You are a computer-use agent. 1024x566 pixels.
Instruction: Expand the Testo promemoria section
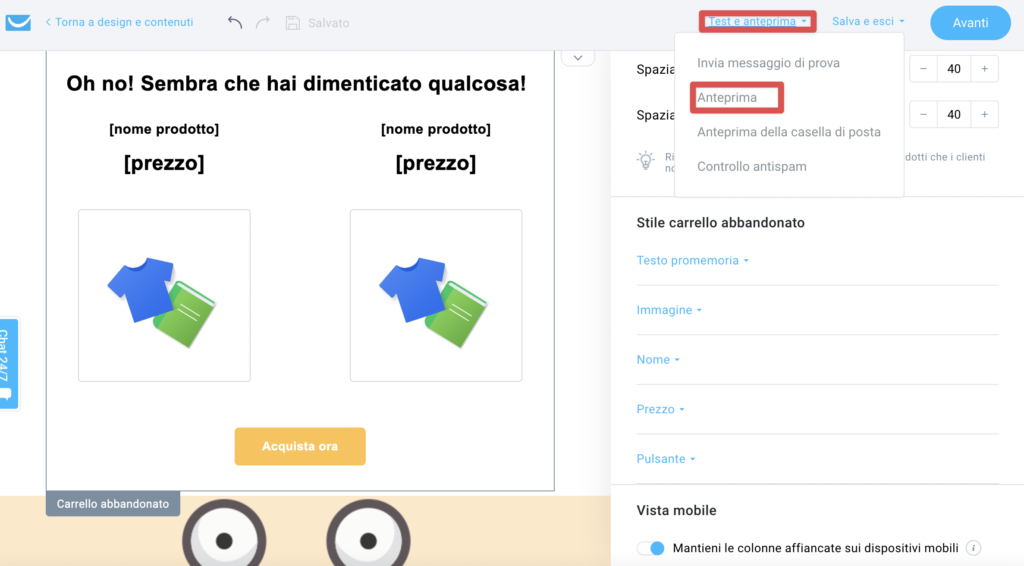click(x=692, y=260)
